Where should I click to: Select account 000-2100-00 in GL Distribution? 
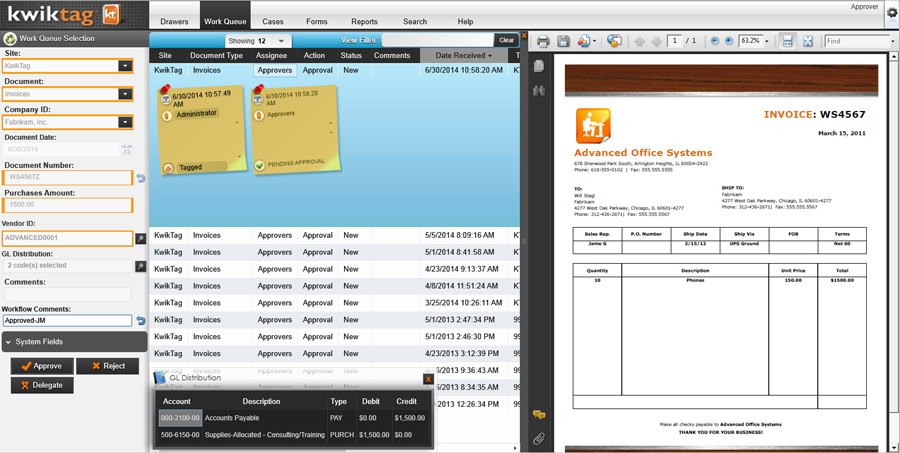pos(180,419)
